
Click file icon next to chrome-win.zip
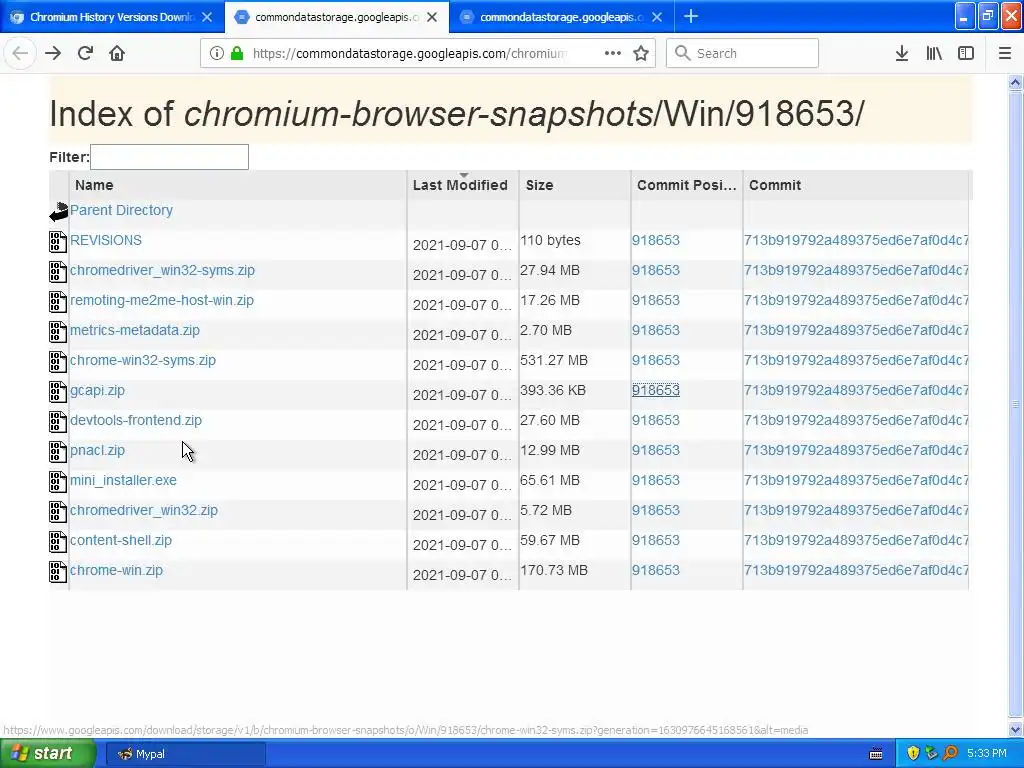(57, 571)
